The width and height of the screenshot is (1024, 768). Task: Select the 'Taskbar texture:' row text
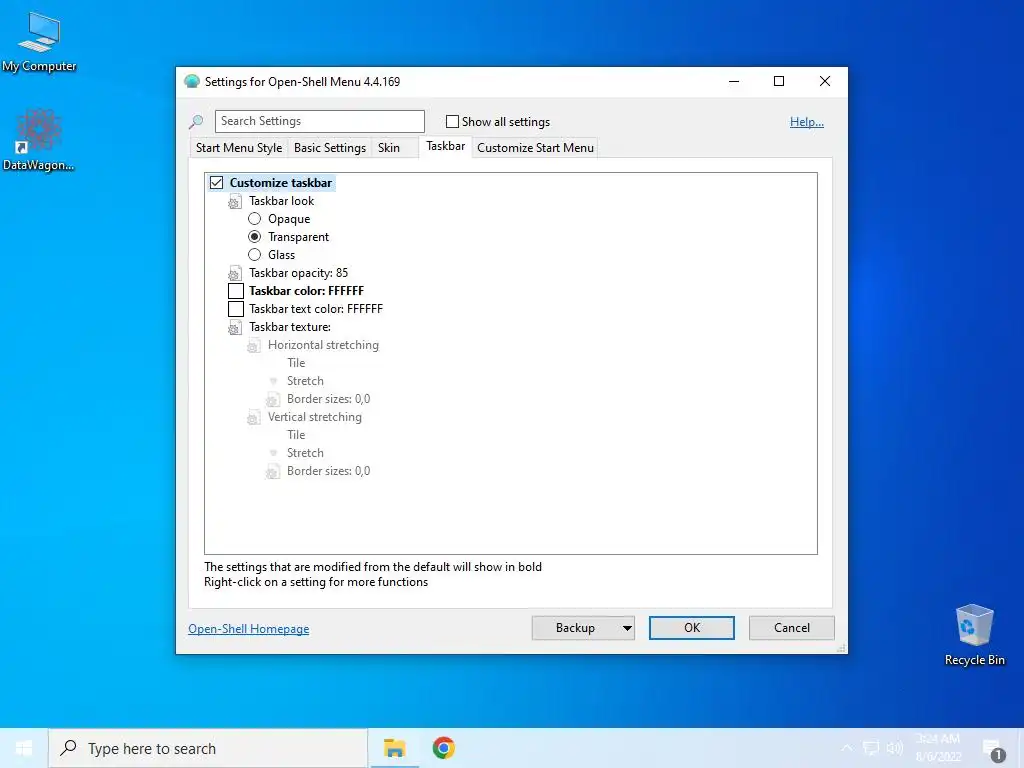pyautogui.click(x=290, y=327)
